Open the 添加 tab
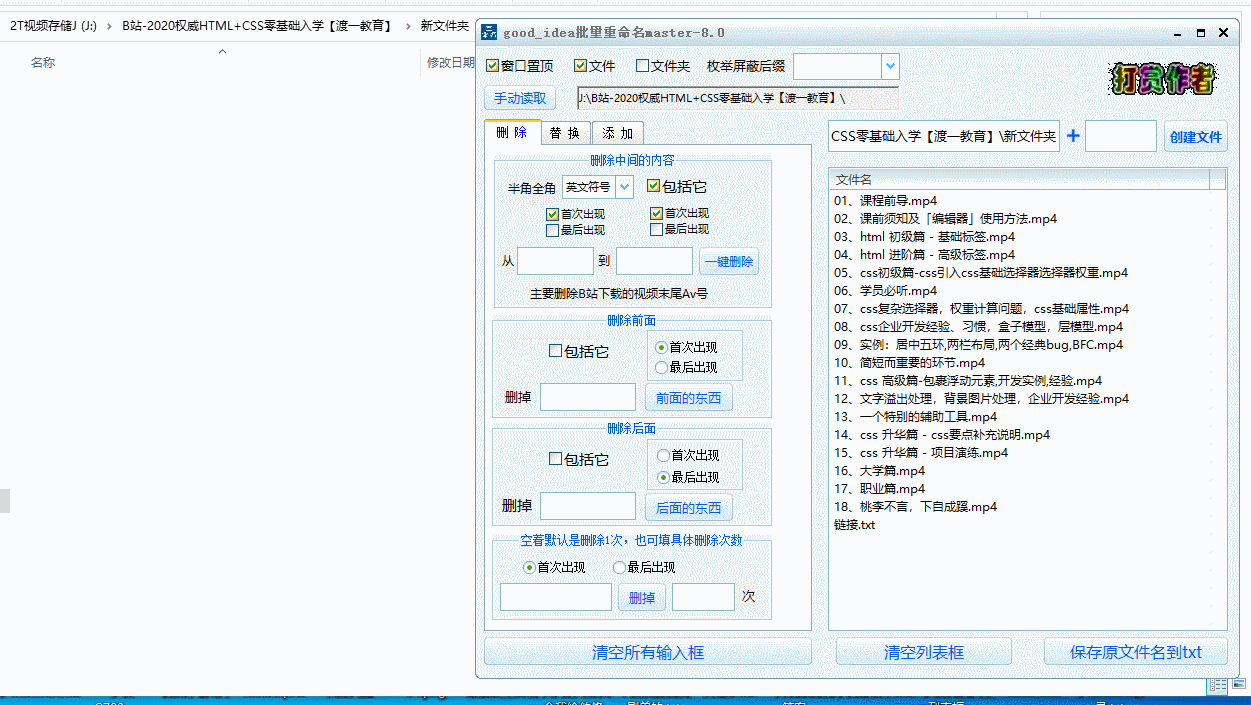The image size is (1251, 705). (x=617, y=133)
